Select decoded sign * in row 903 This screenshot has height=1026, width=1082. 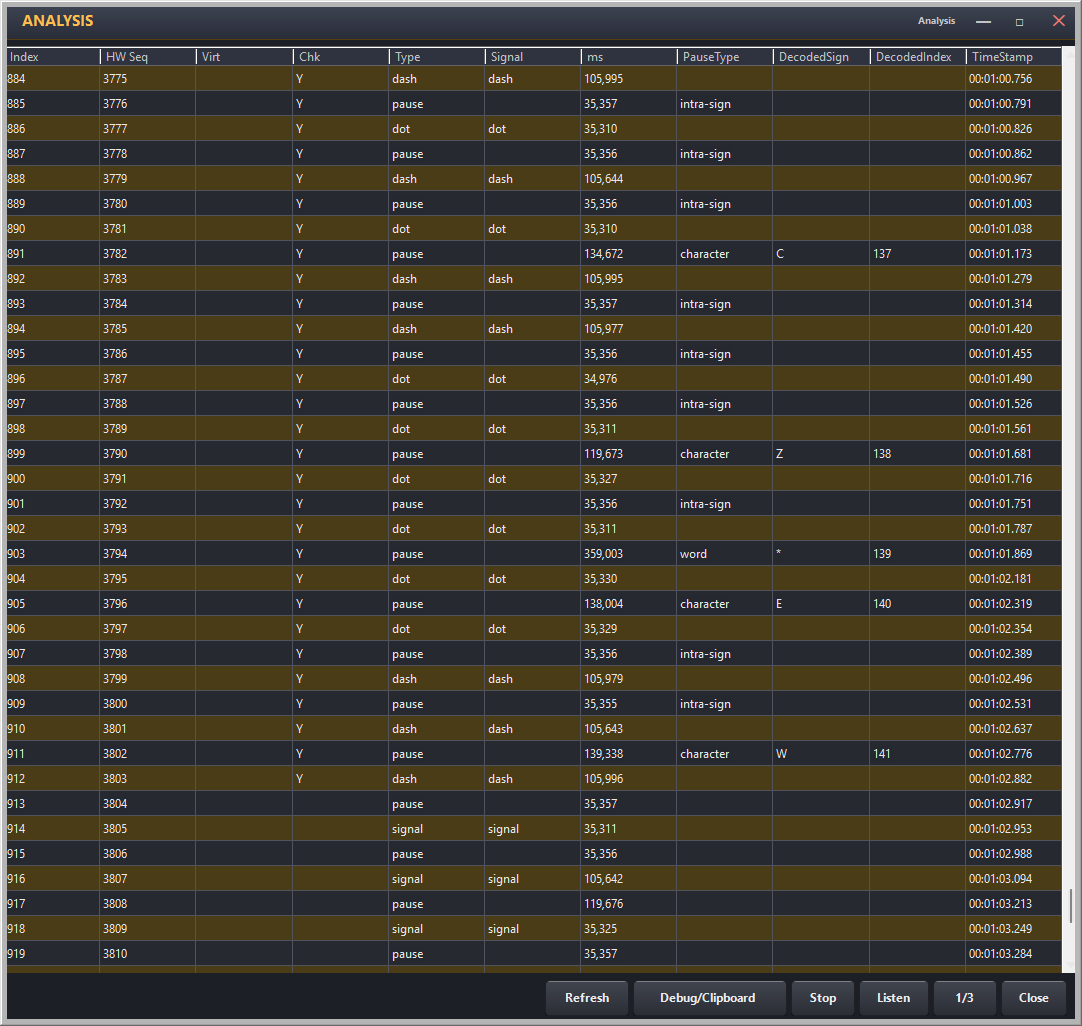pos(821,554)
